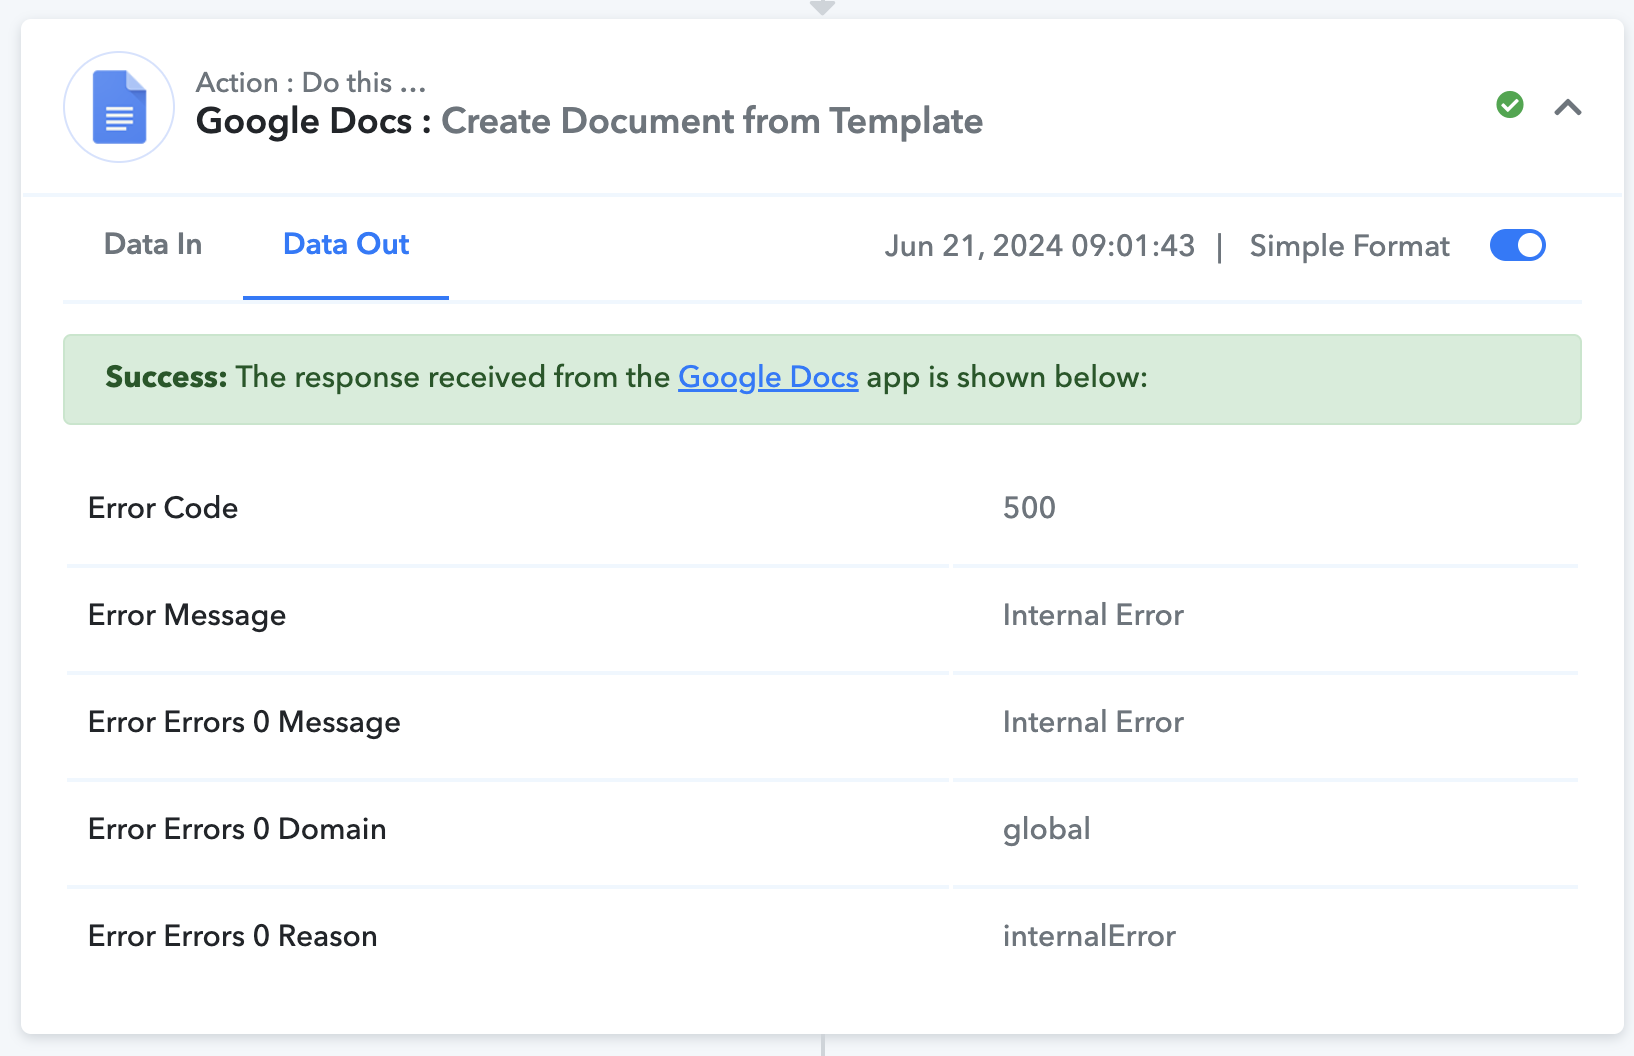Click the 'Success:' text in the banner
Screen dimensions: 1634x1056
tap(166, 377)
